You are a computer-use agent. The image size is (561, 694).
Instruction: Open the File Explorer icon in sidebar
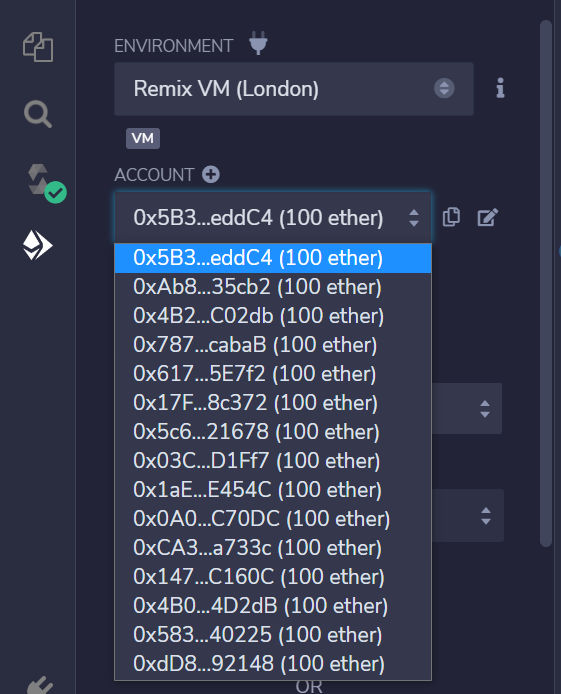38,47
